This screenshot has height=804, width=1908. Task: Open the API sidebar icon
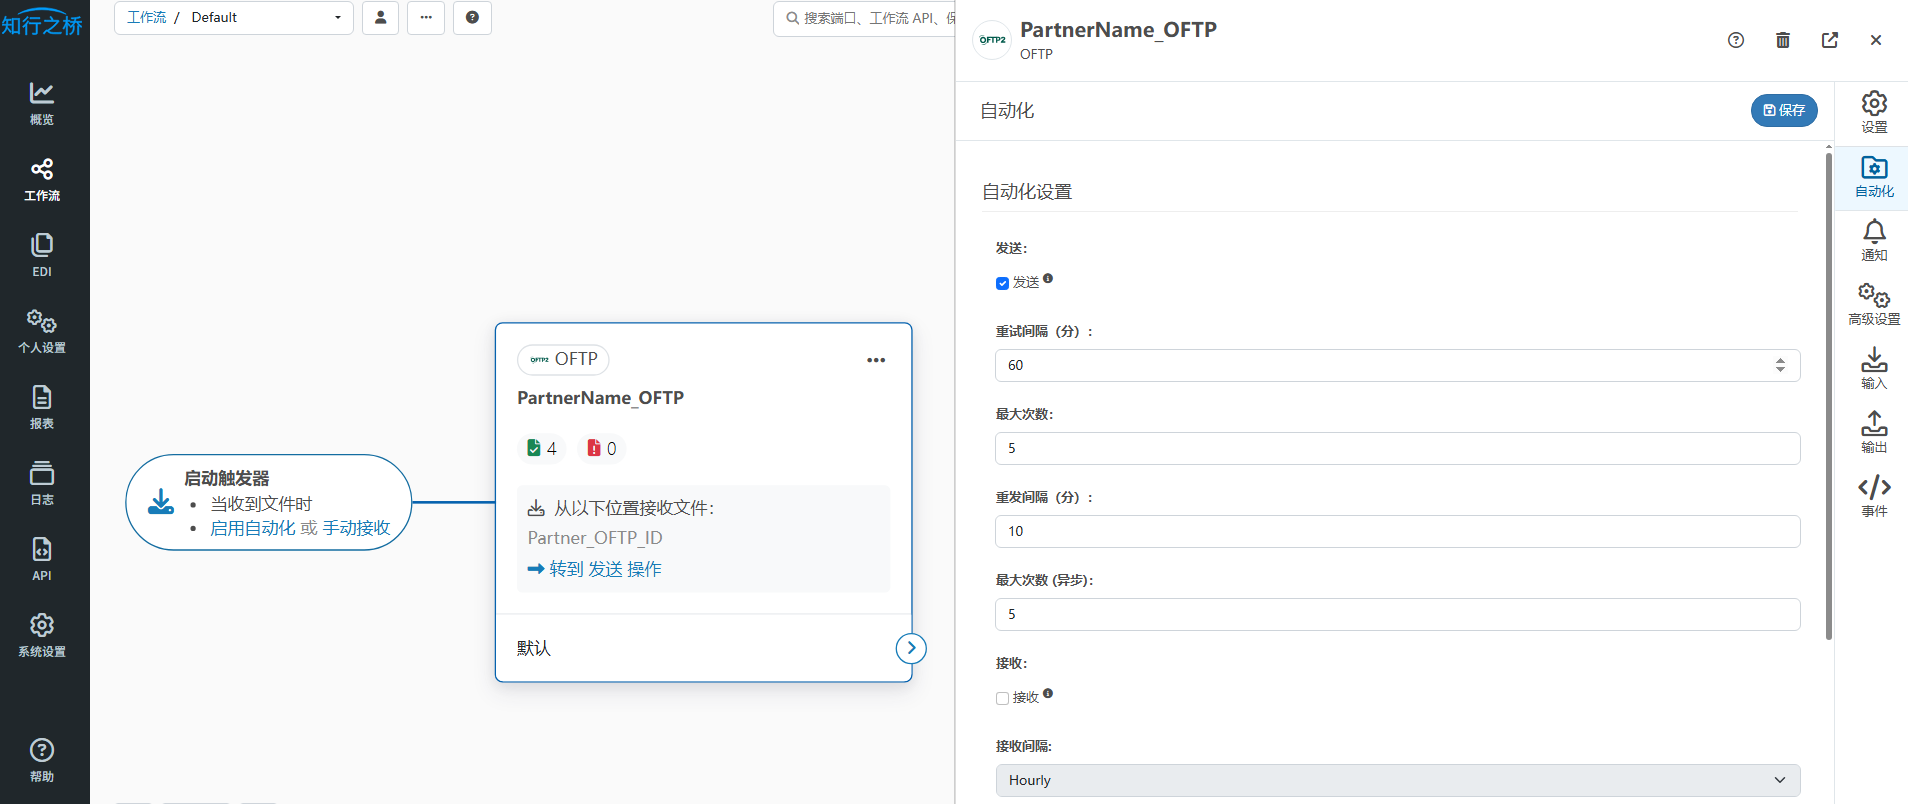[42, 559]
